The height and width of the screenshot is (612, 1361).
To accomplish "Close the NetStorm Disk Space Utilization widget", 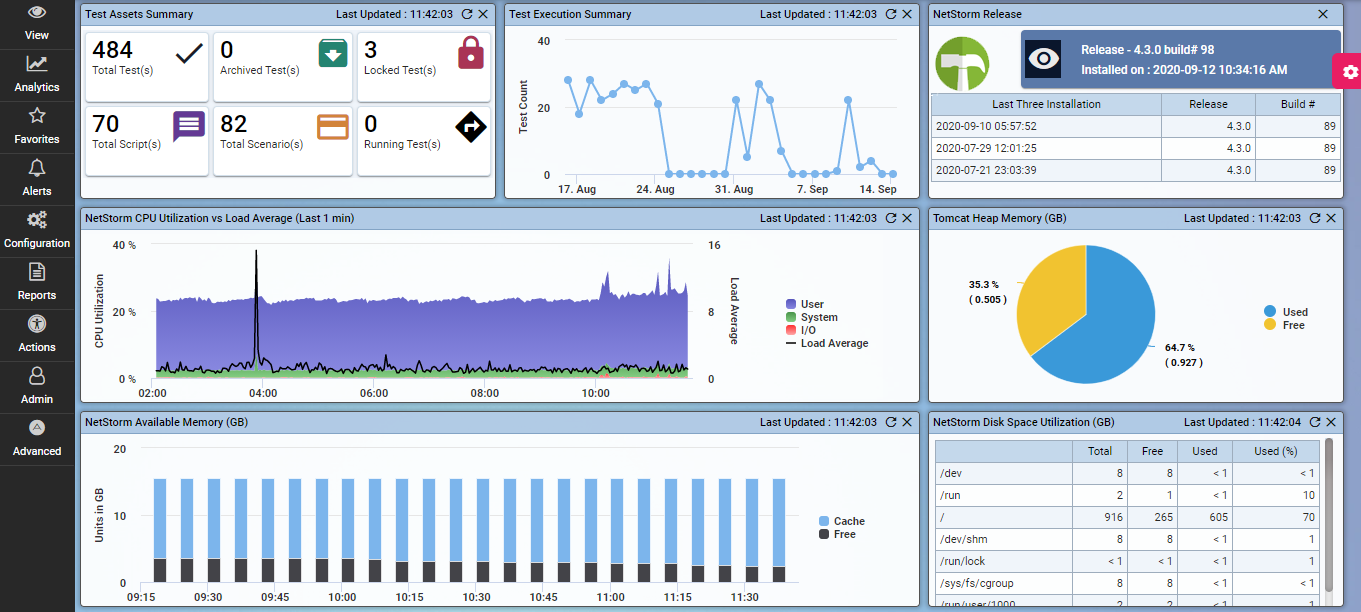I will click(x=1331, y=422).
